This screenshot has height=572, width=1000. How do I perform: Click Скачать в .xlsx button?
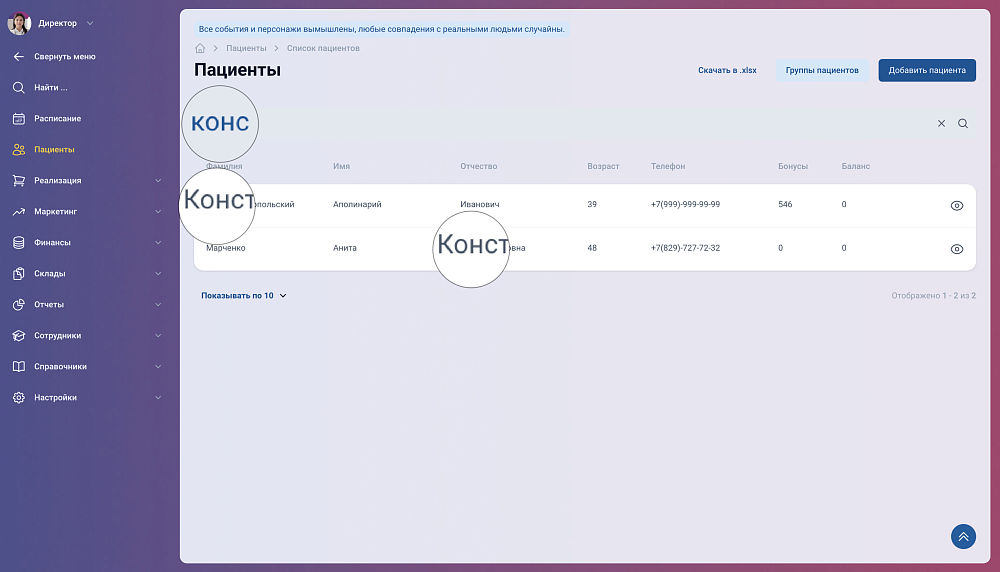[727, 70]
